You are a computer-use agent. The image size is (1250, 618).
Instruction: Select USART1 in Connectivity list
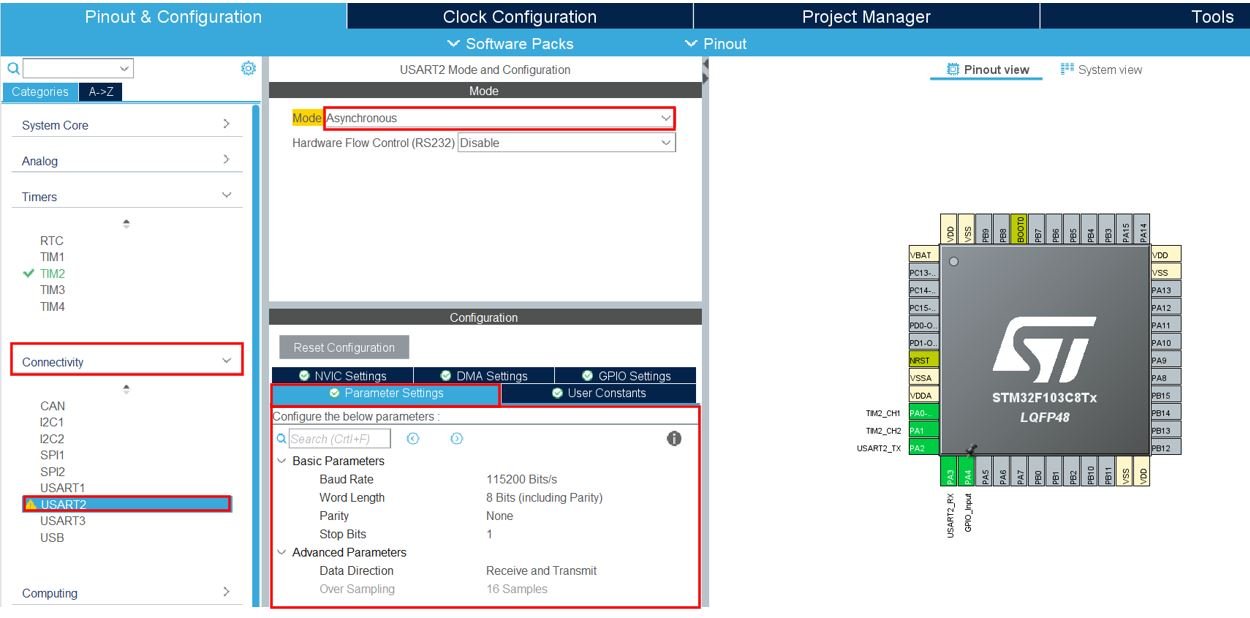(63, 488)
